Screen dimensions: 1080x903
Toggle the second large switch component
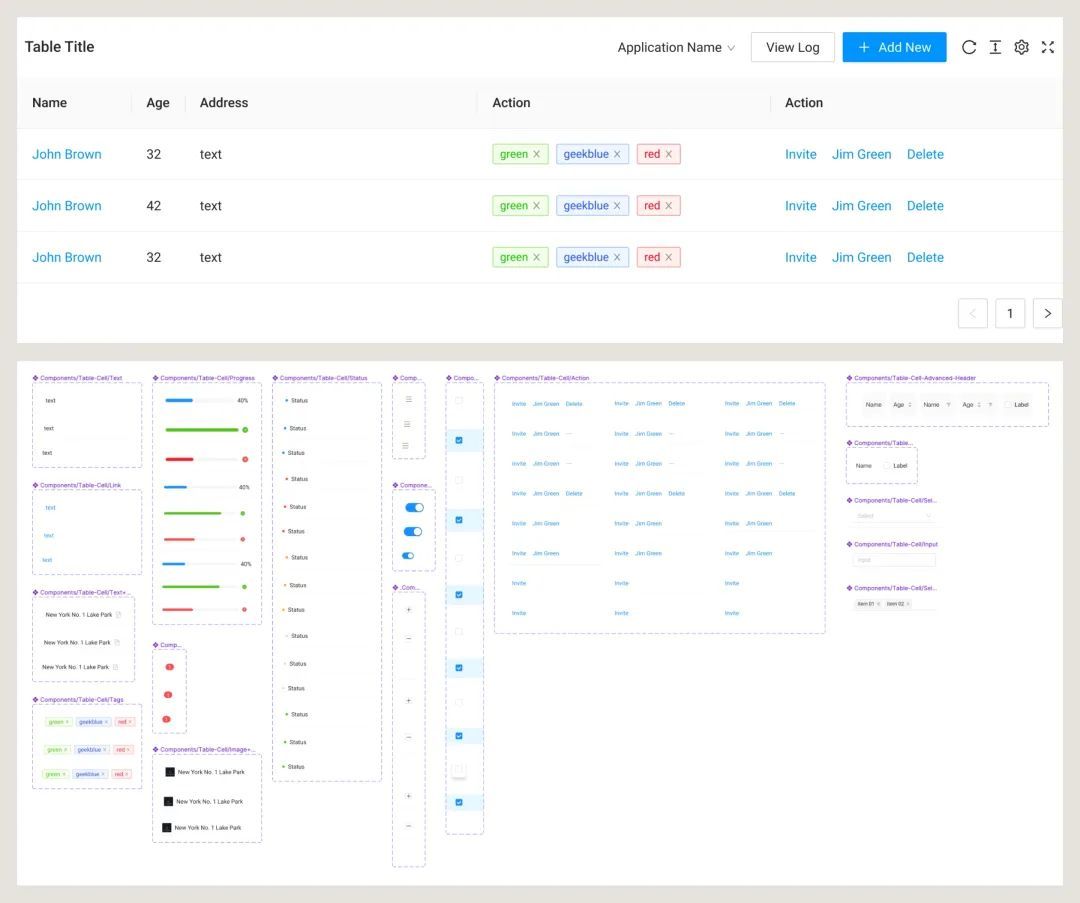[413, 532]
